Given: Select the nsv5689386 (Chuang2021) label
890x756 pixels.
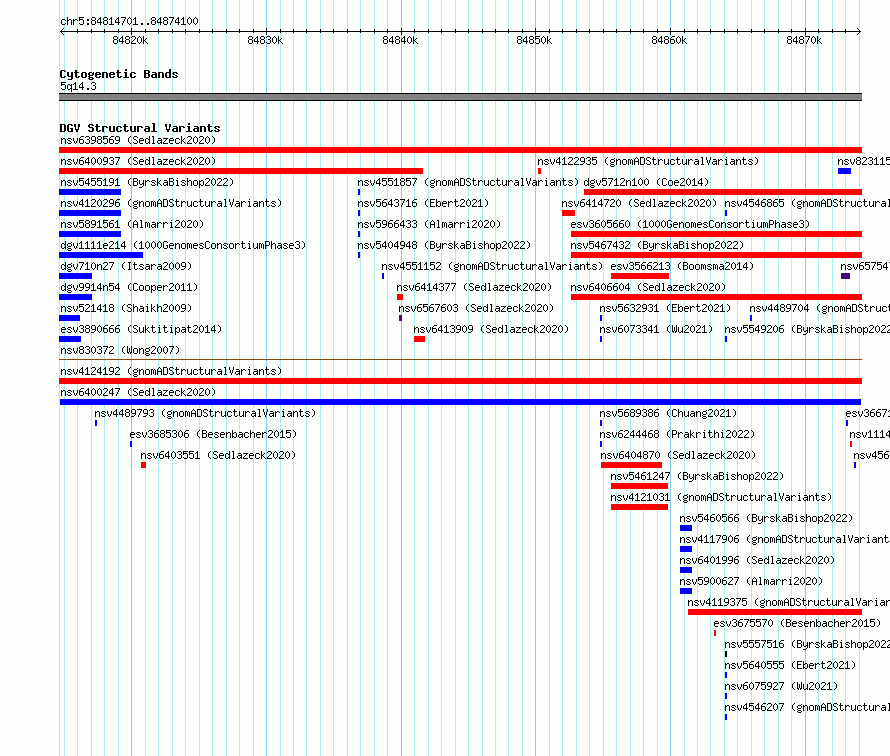Looking at the screenshot, I should [x=668, y=413].
